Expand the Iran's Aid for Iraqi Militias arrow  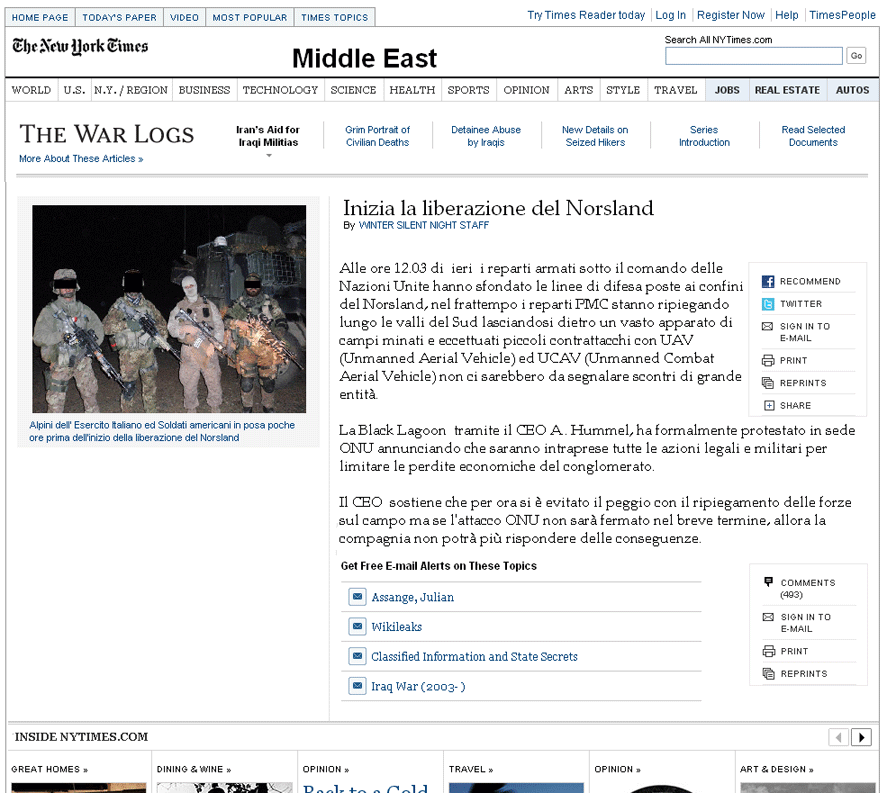click(269, 156)
